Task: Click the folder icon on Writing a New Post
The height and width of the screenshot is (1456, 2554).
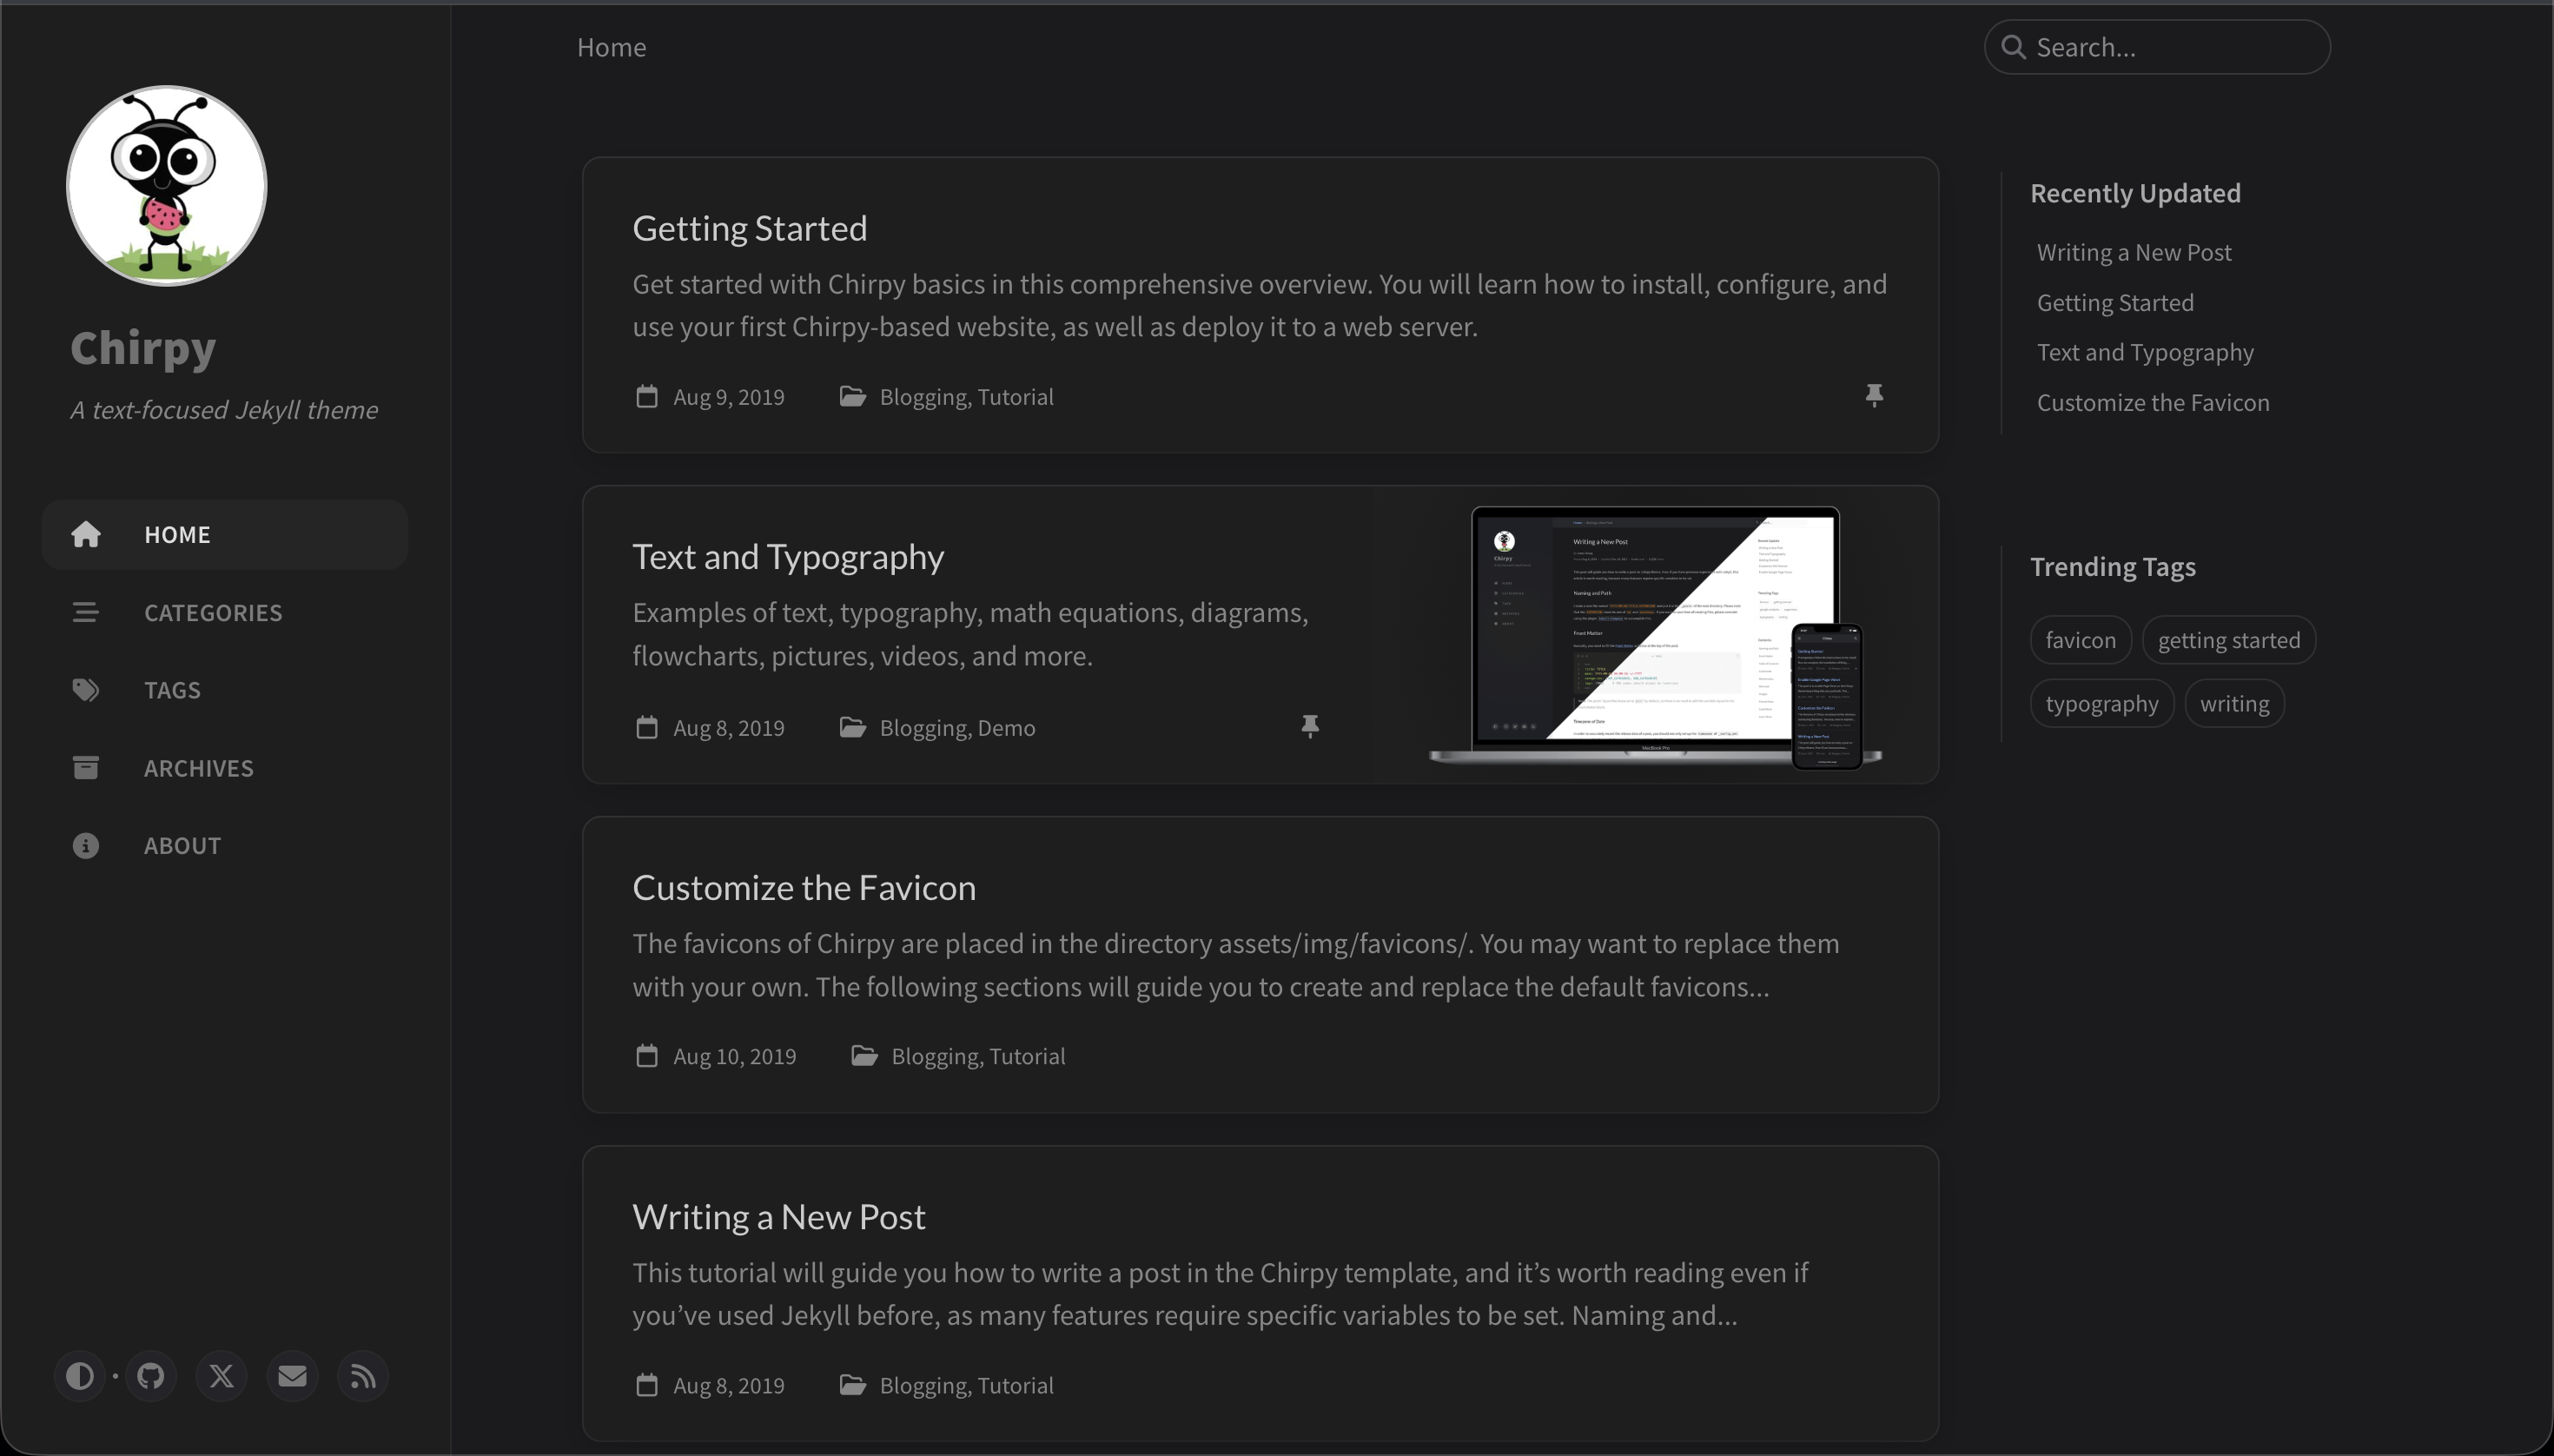Action: (x=852, y=1384)
